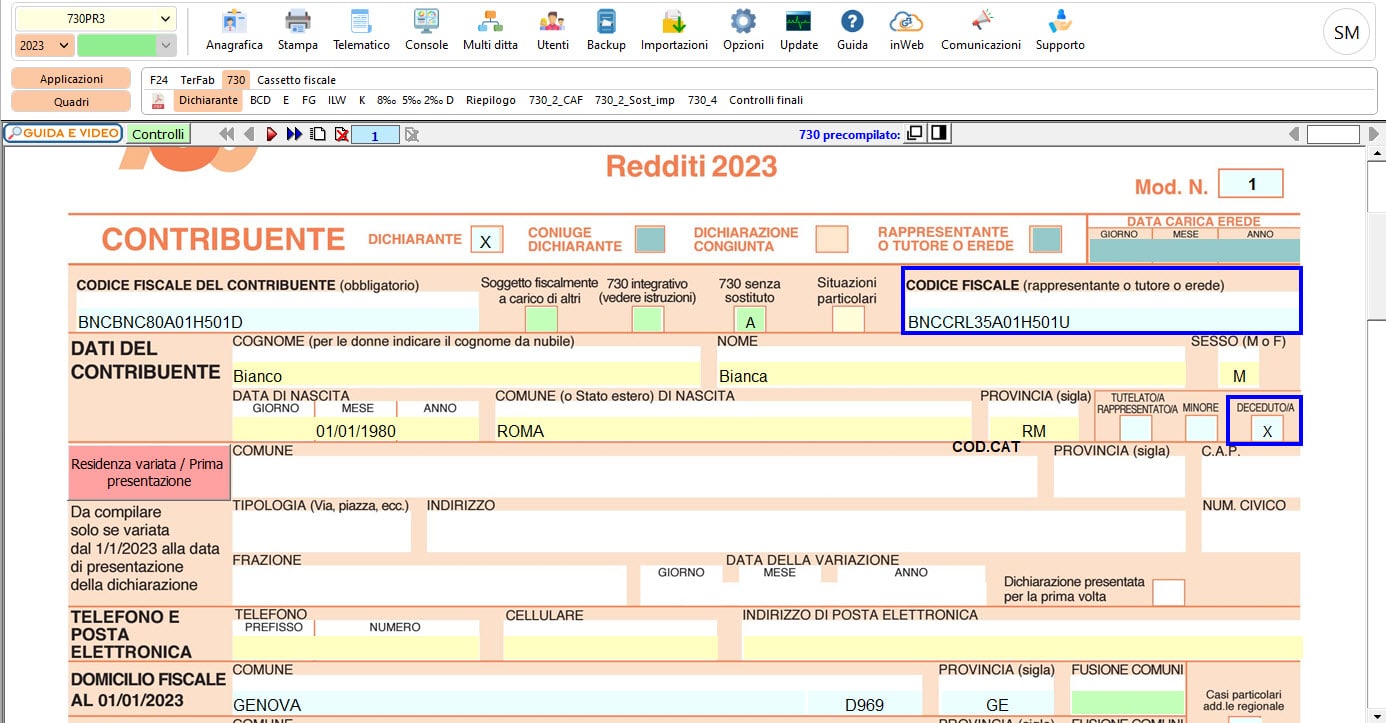Open Comunicazioni megaphone icon
The height and width of the screenshot is (723, 1386).
tap(981, 30)
